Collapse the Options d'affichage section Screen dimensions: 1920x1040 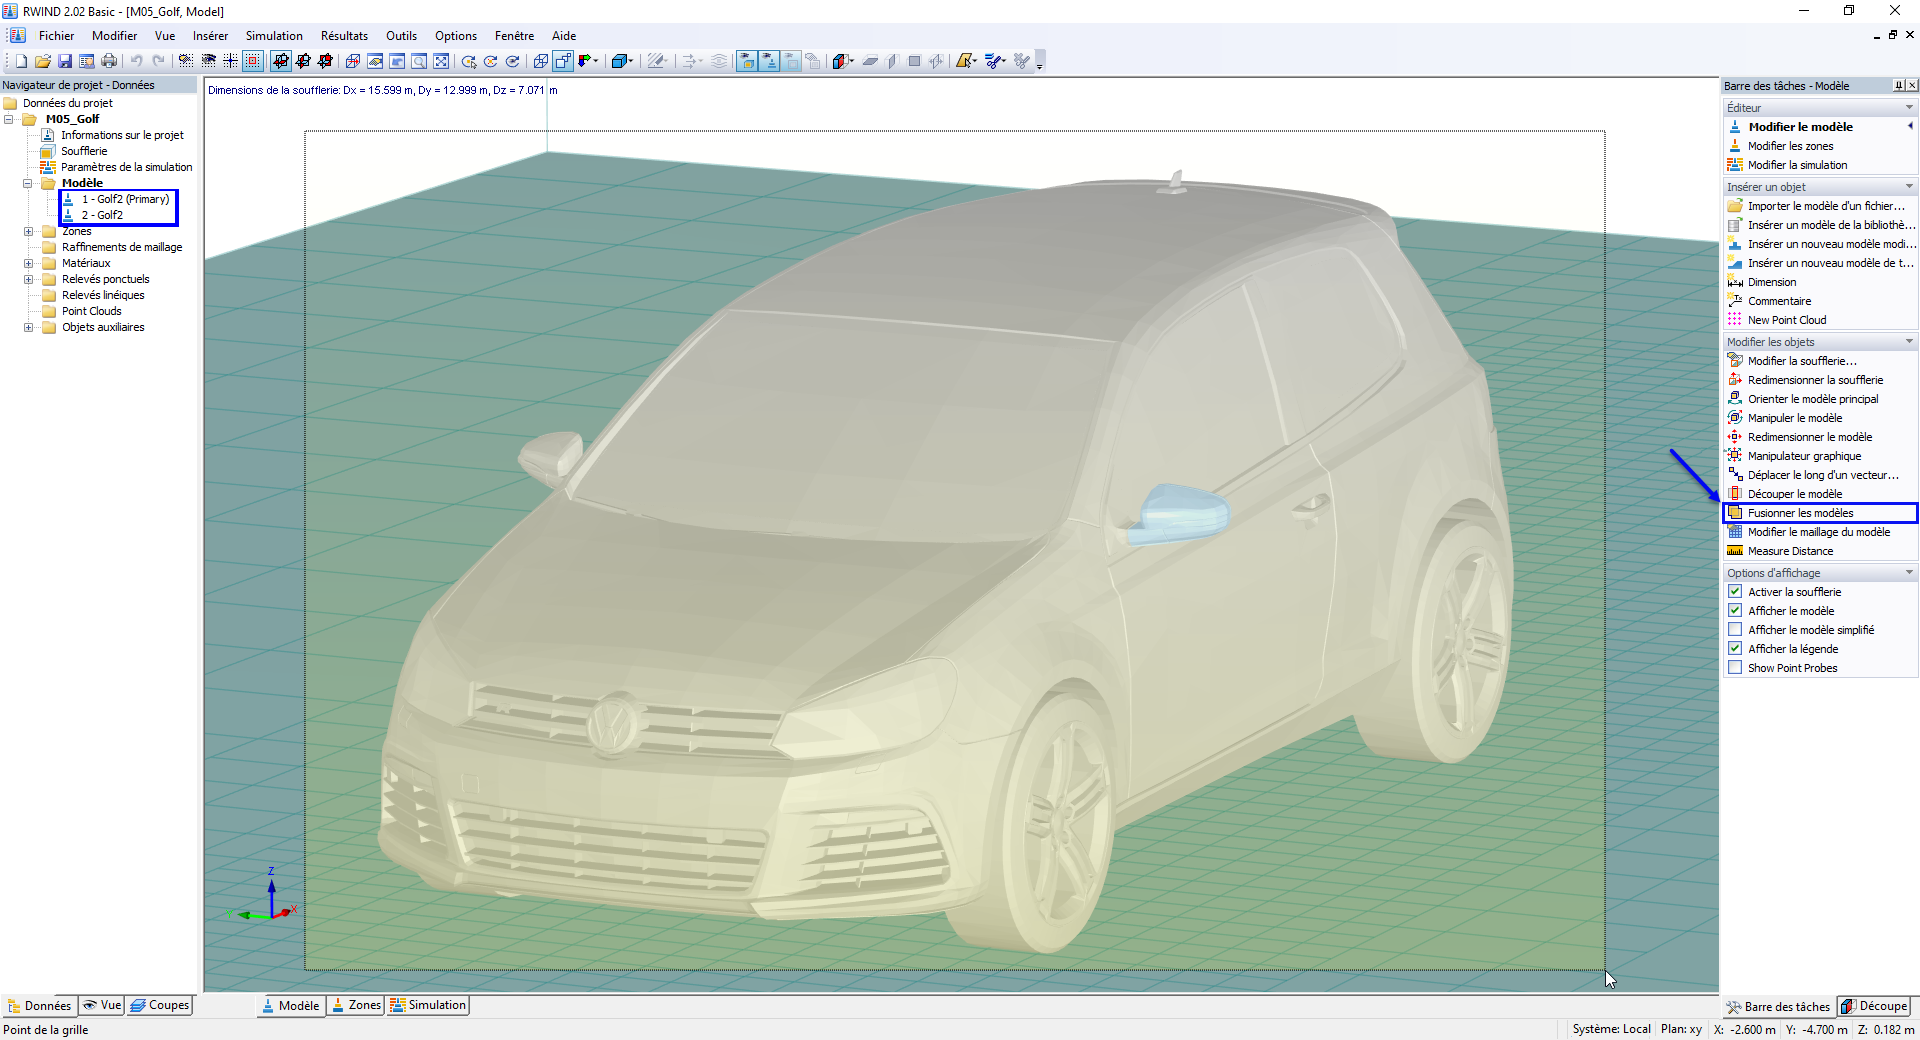[x=1909, y=573]
